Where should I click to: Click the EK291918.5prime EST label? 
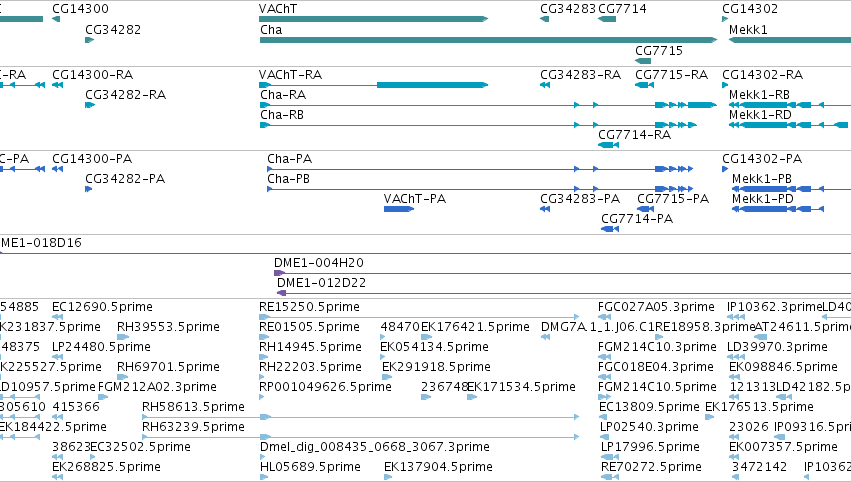436,367
